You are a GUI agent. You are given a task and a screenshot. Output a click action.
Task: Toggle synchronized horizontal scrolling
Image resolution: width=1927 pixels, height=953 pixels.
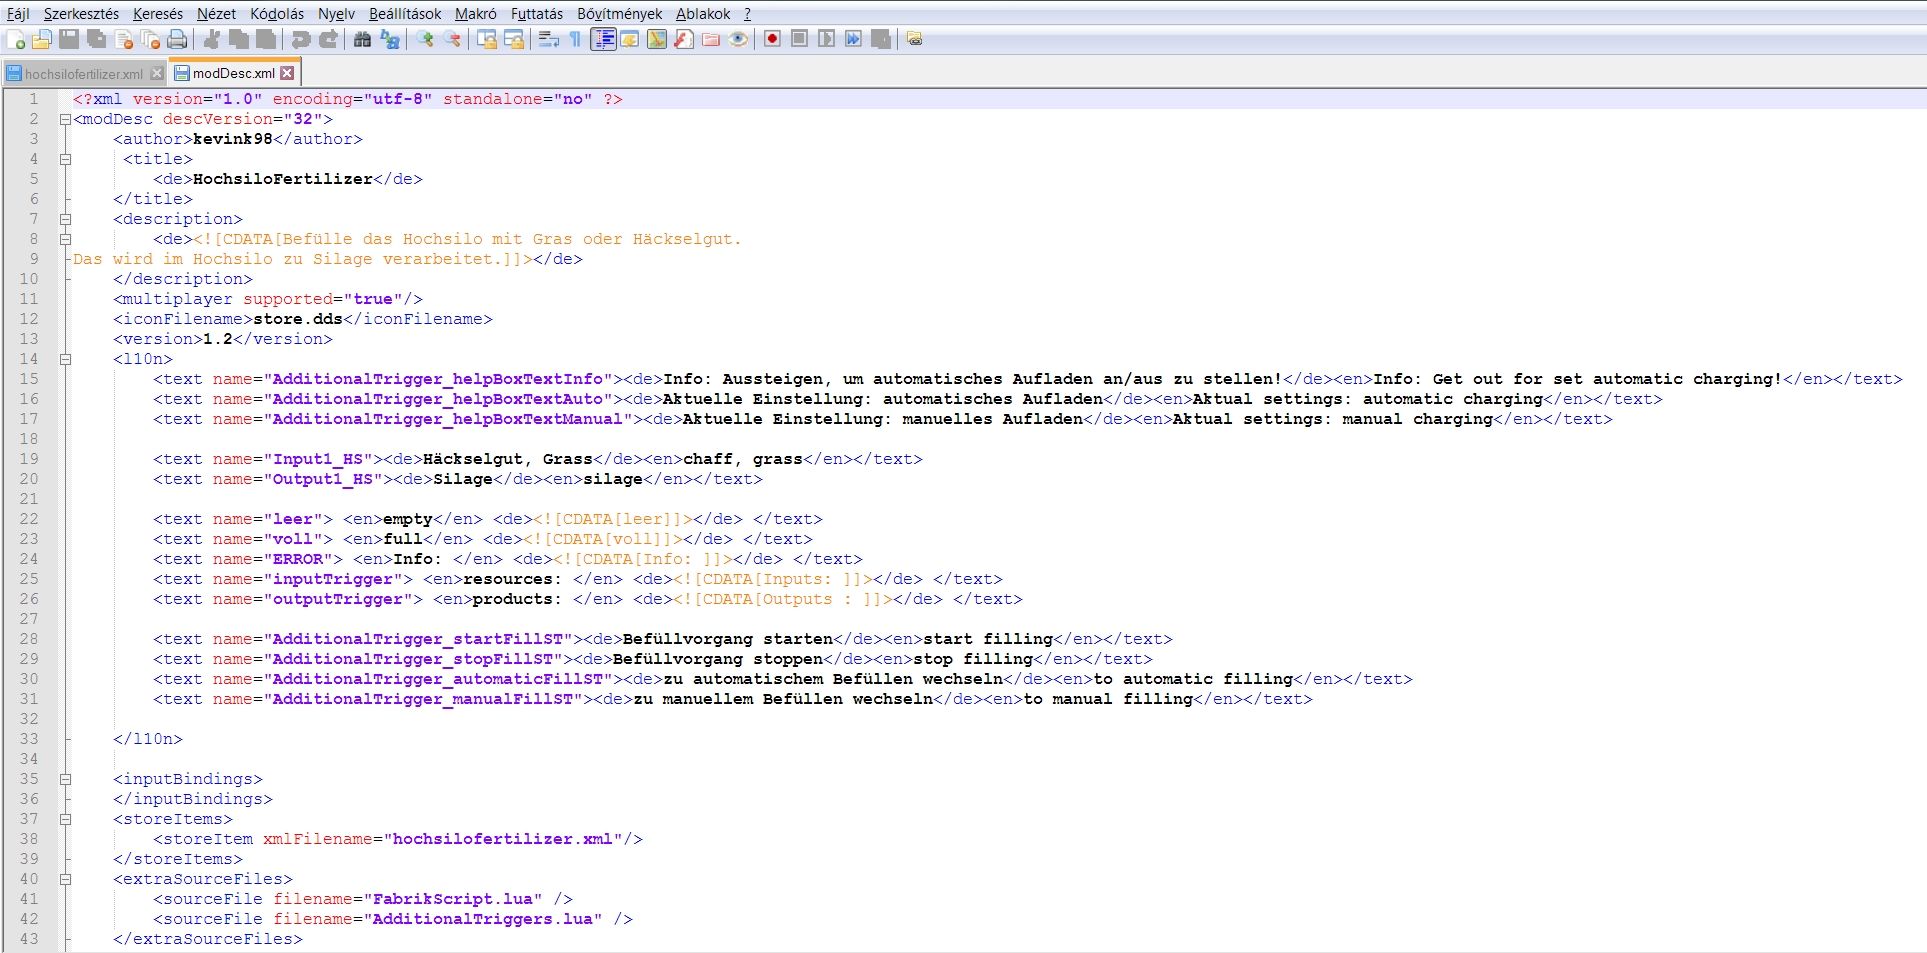coord(514,39)
